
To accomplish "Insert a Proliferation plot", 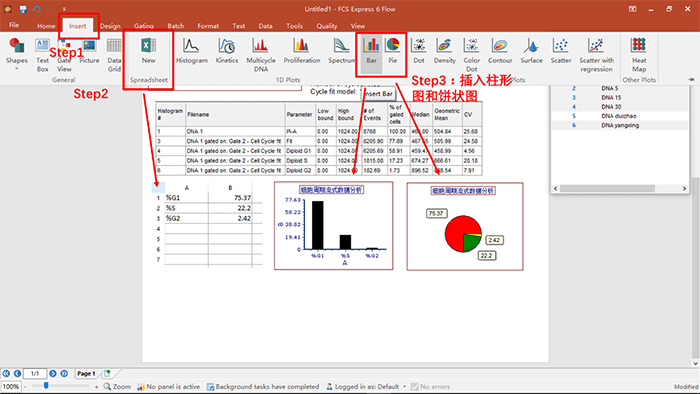I will point(302,51).
